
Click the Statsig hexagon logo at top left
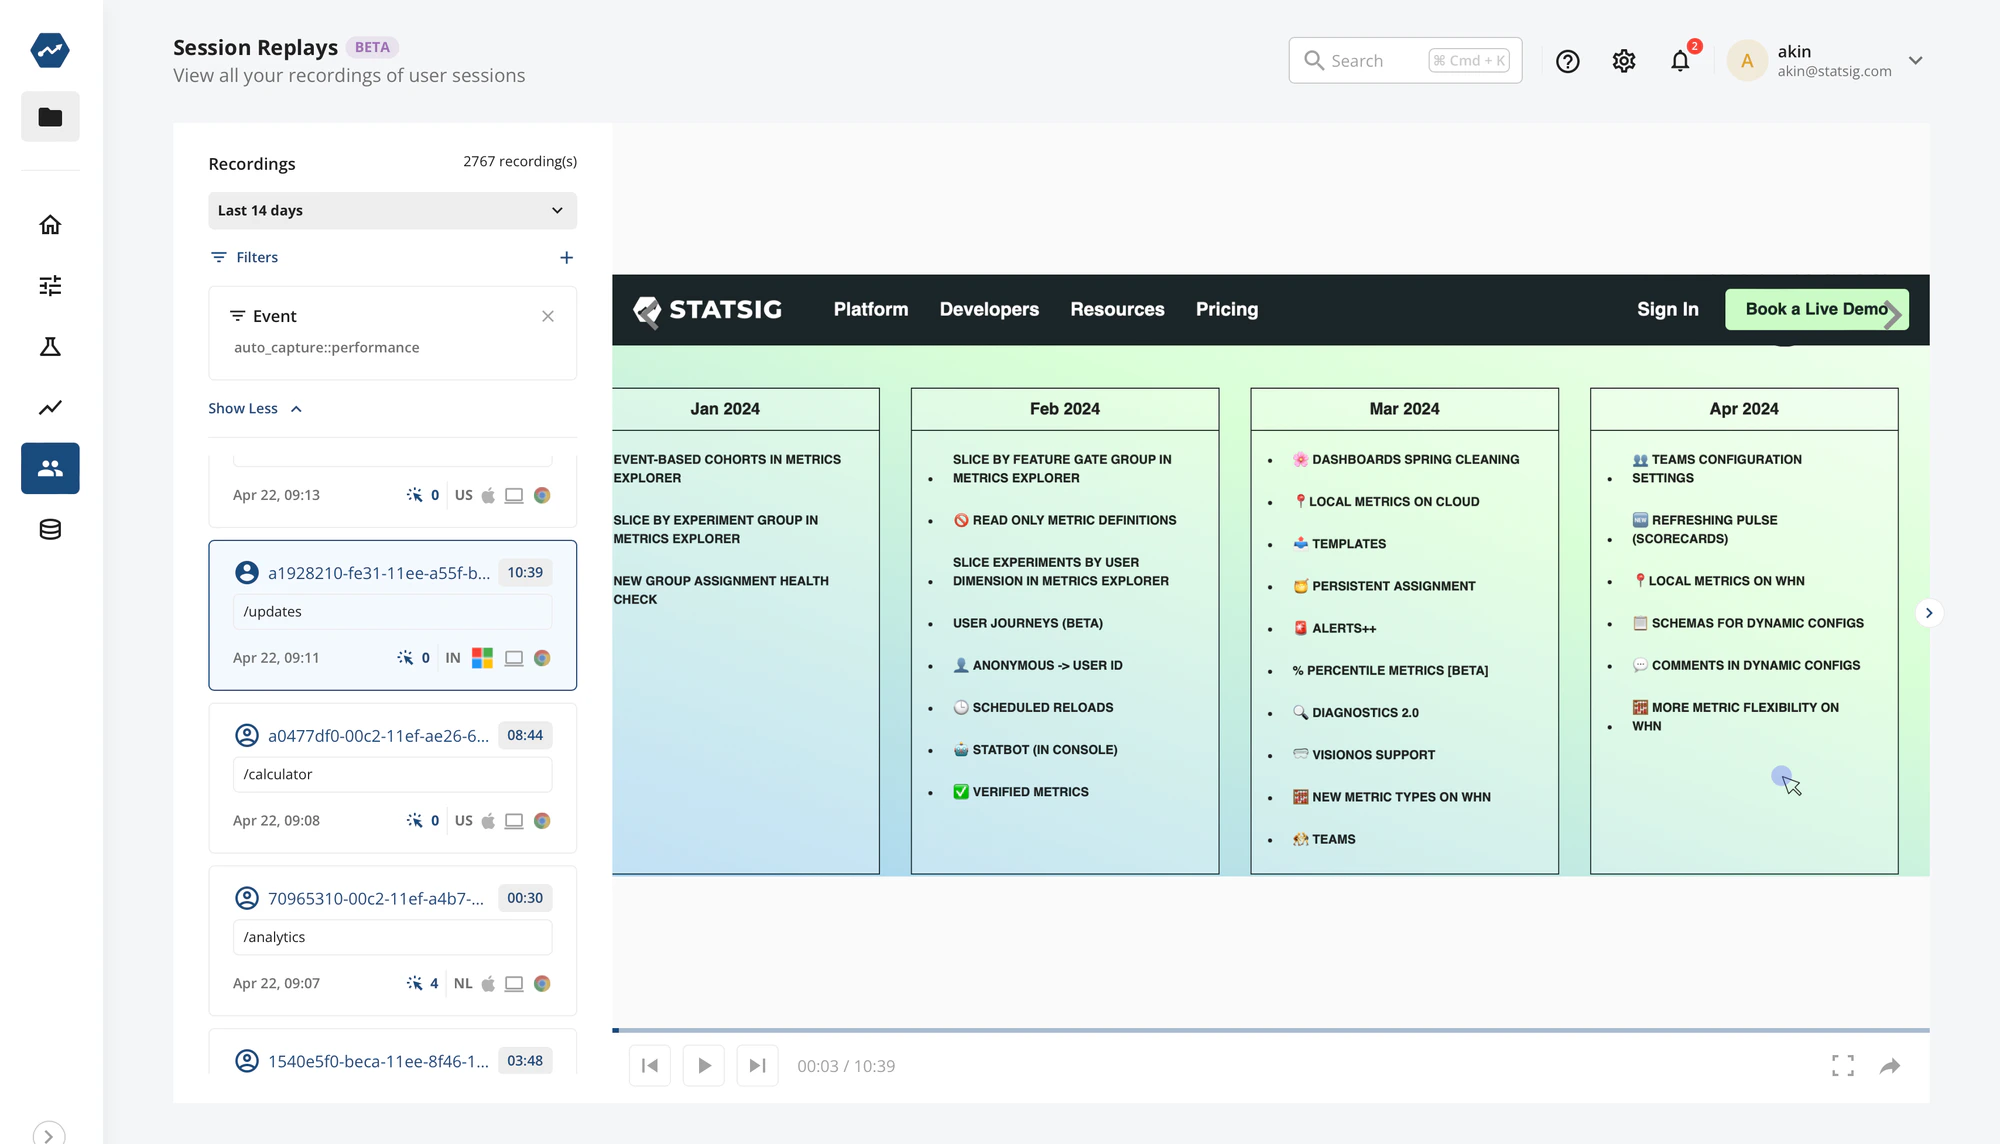[x=50, y=50]
